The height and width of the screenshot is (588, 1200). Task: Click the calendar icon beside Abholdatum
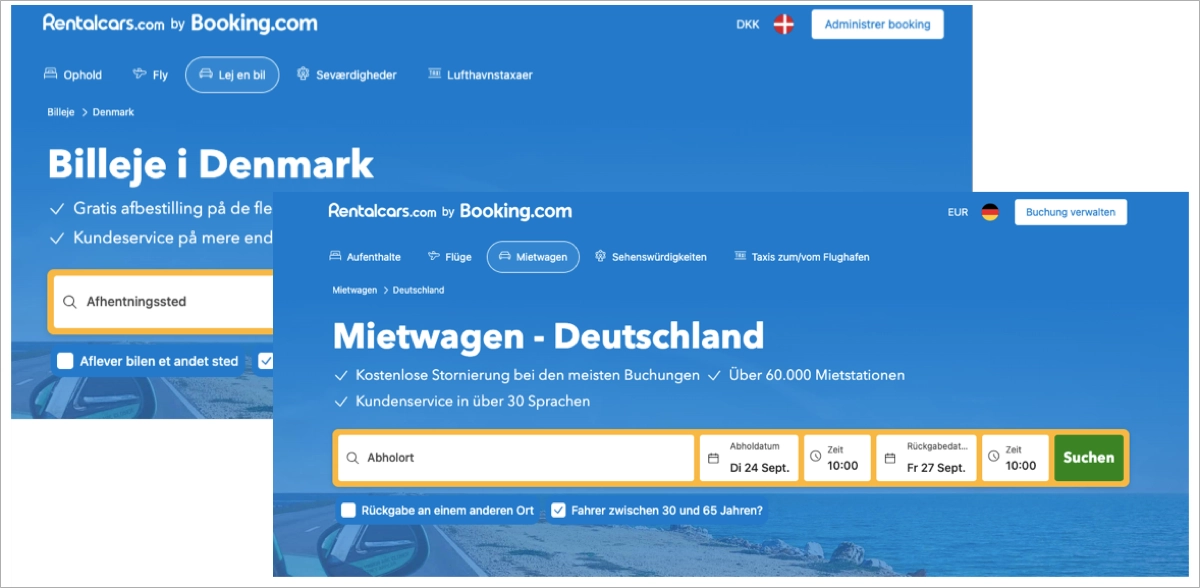point(714,456)
